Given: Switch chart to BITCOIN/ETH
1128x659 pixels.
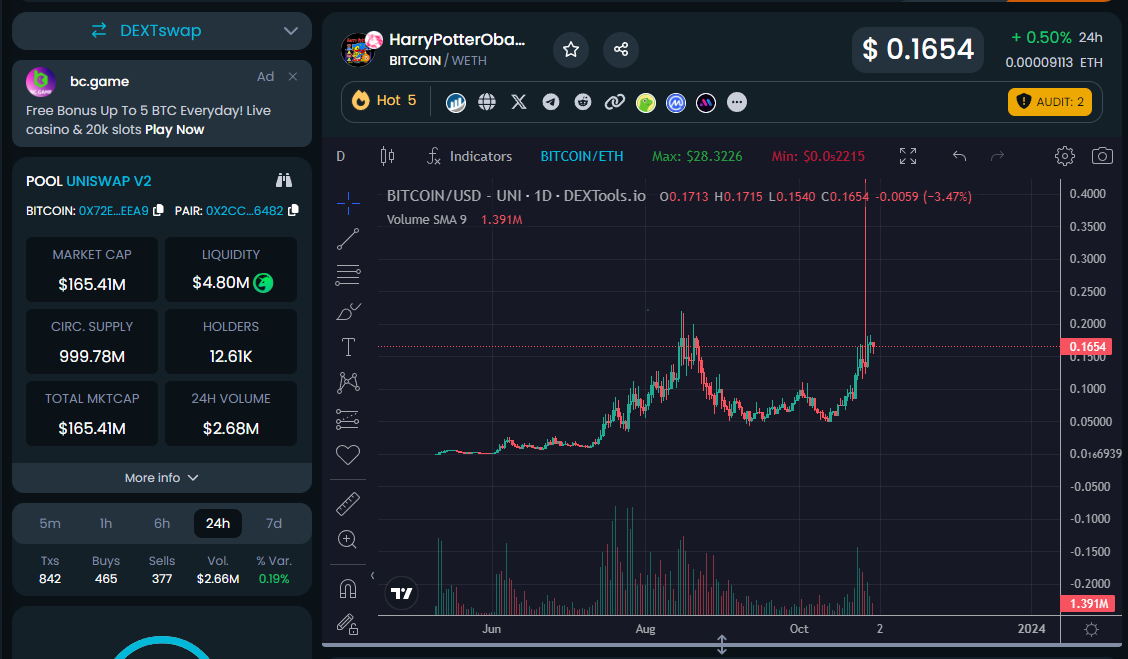Looking at the screenshot, I should coord(582,156).
